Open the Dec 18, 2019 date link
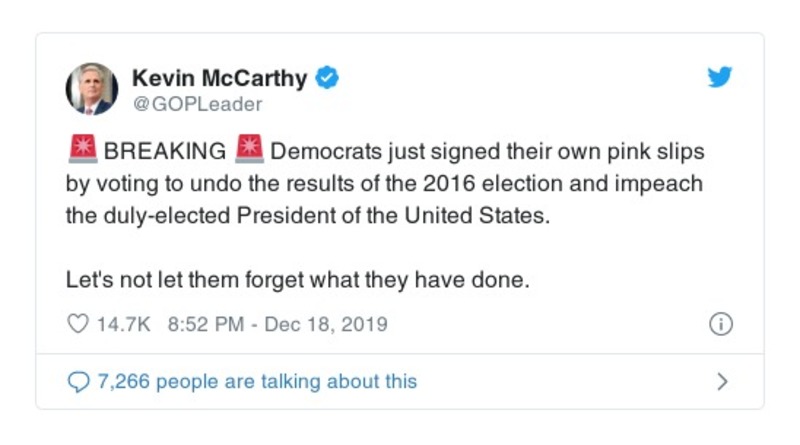800x445 pixels. pos(325,325)
